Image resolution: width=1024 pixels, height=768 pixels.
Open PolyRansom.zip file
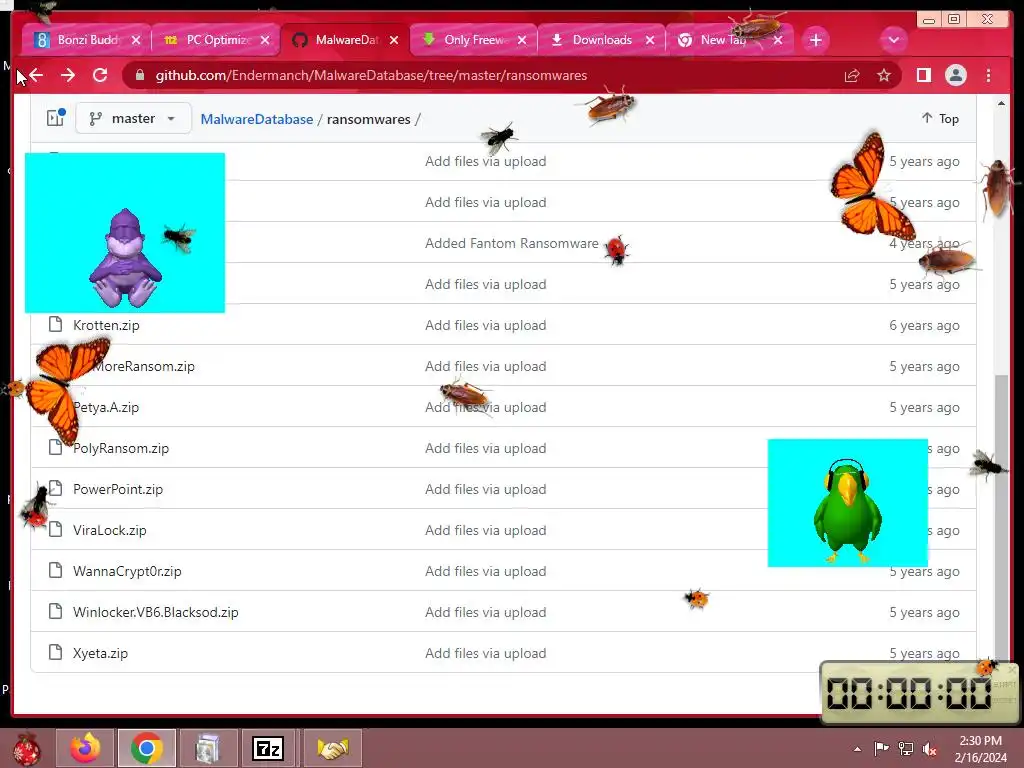(x=121, y=448)
